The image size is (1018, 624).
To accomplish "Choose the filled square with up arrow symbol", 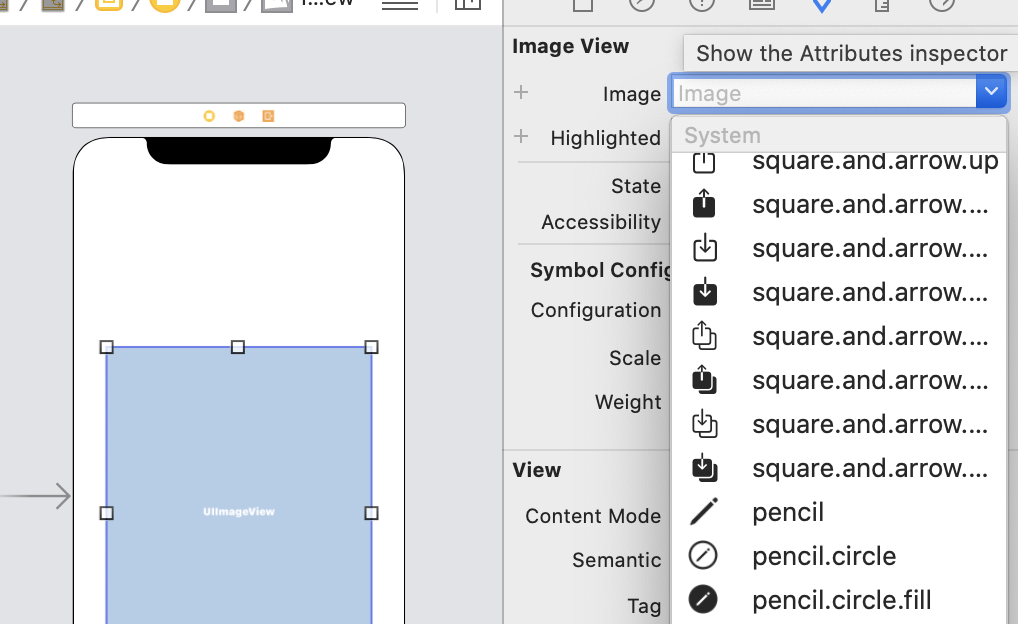I will 870,205.
